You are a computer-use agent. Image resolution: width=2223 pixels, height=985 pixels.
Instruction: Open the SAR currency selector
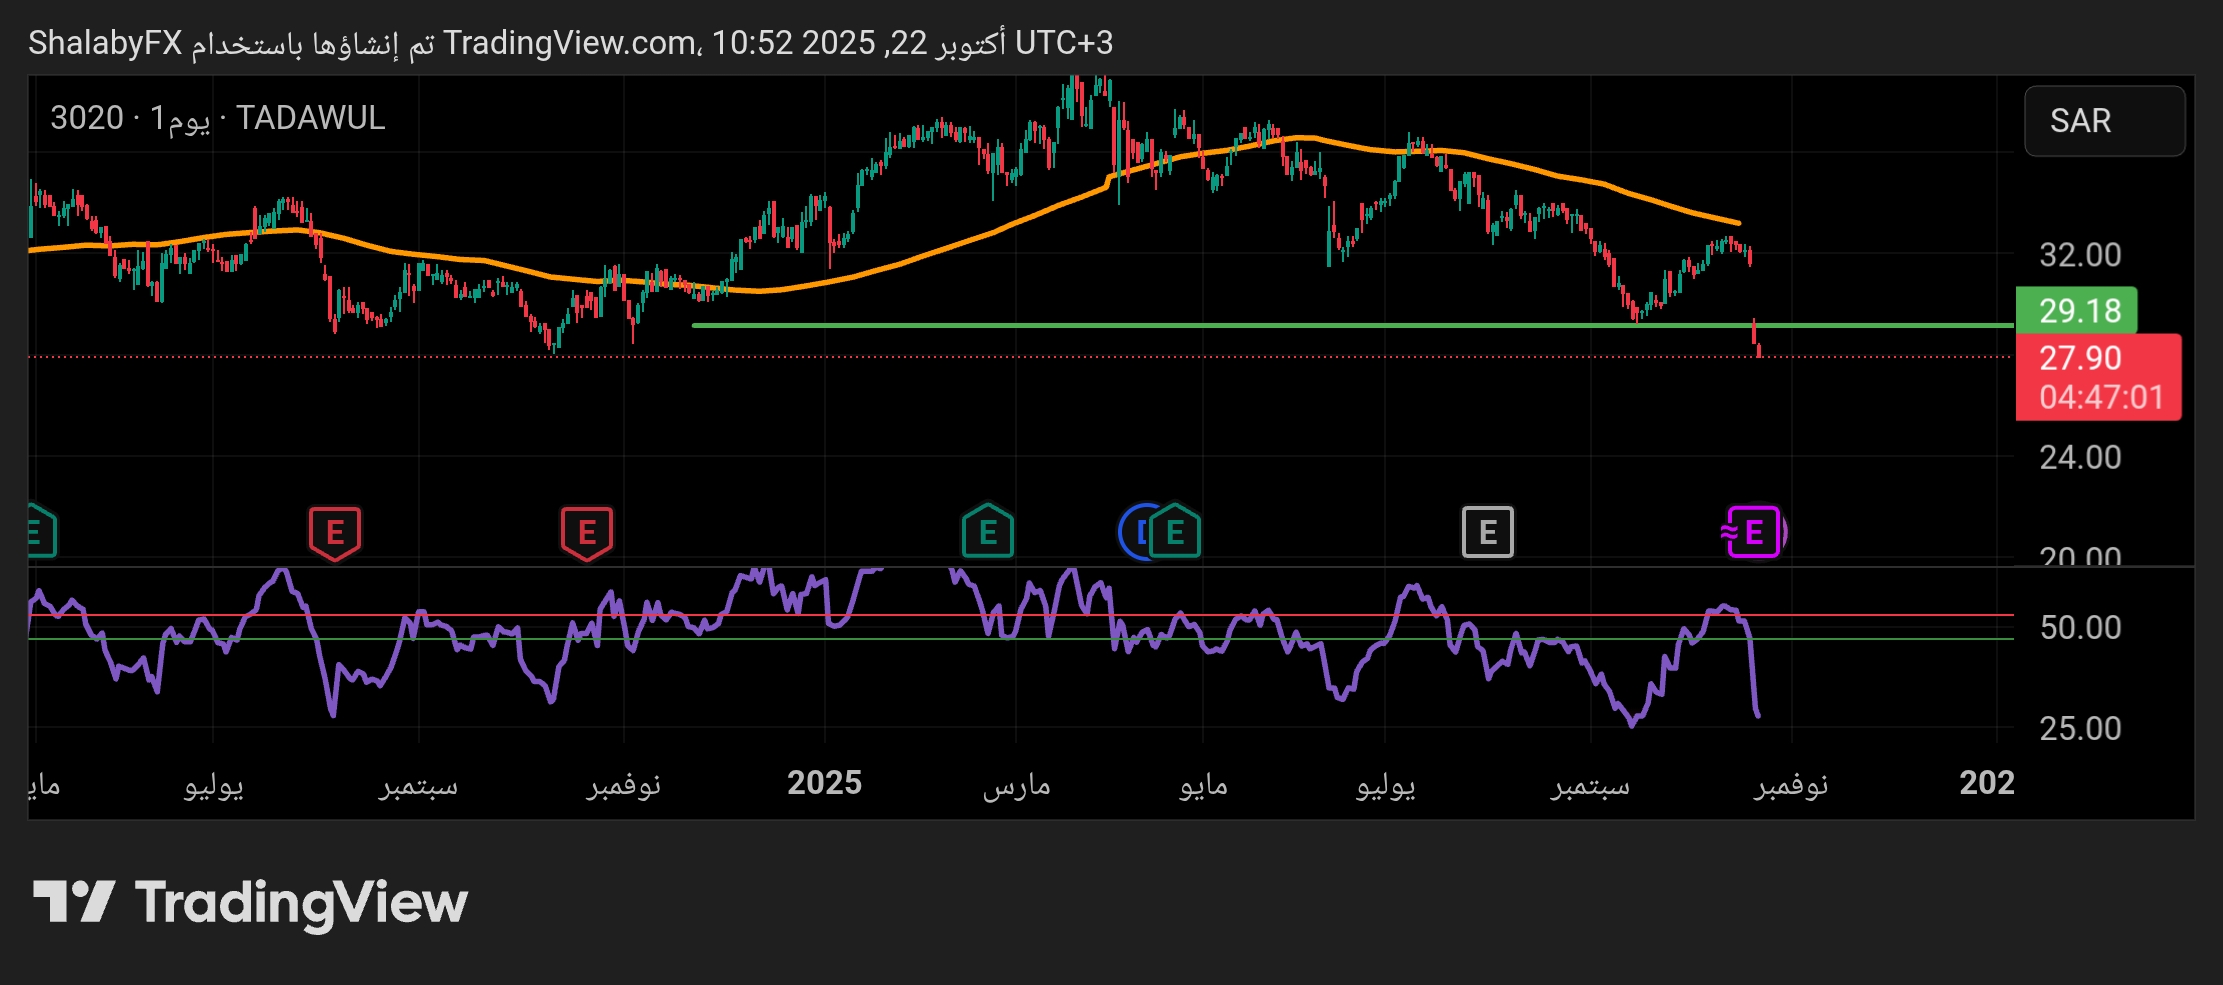[x=2104, y=121]
